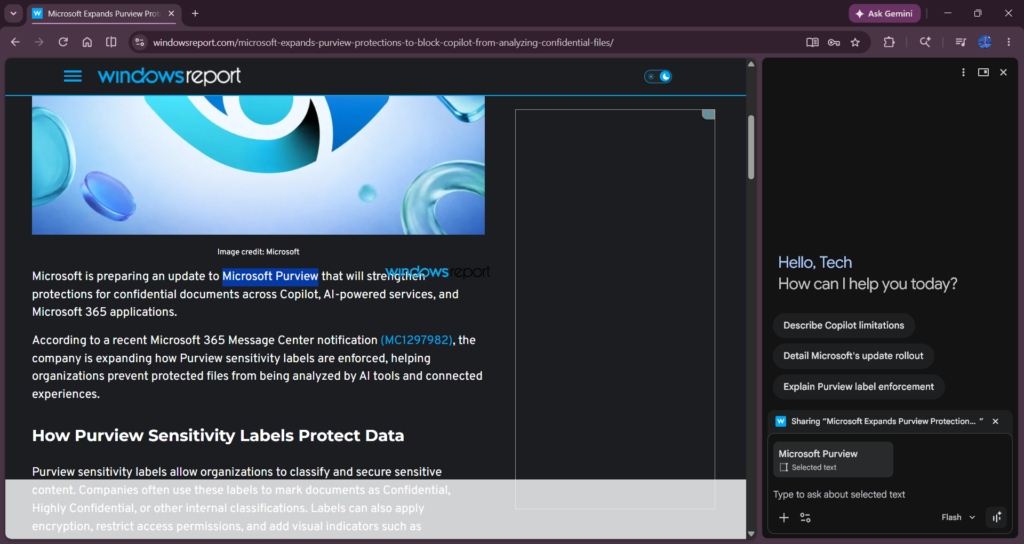Click the scrollbar up arrow

pos(751,64)
